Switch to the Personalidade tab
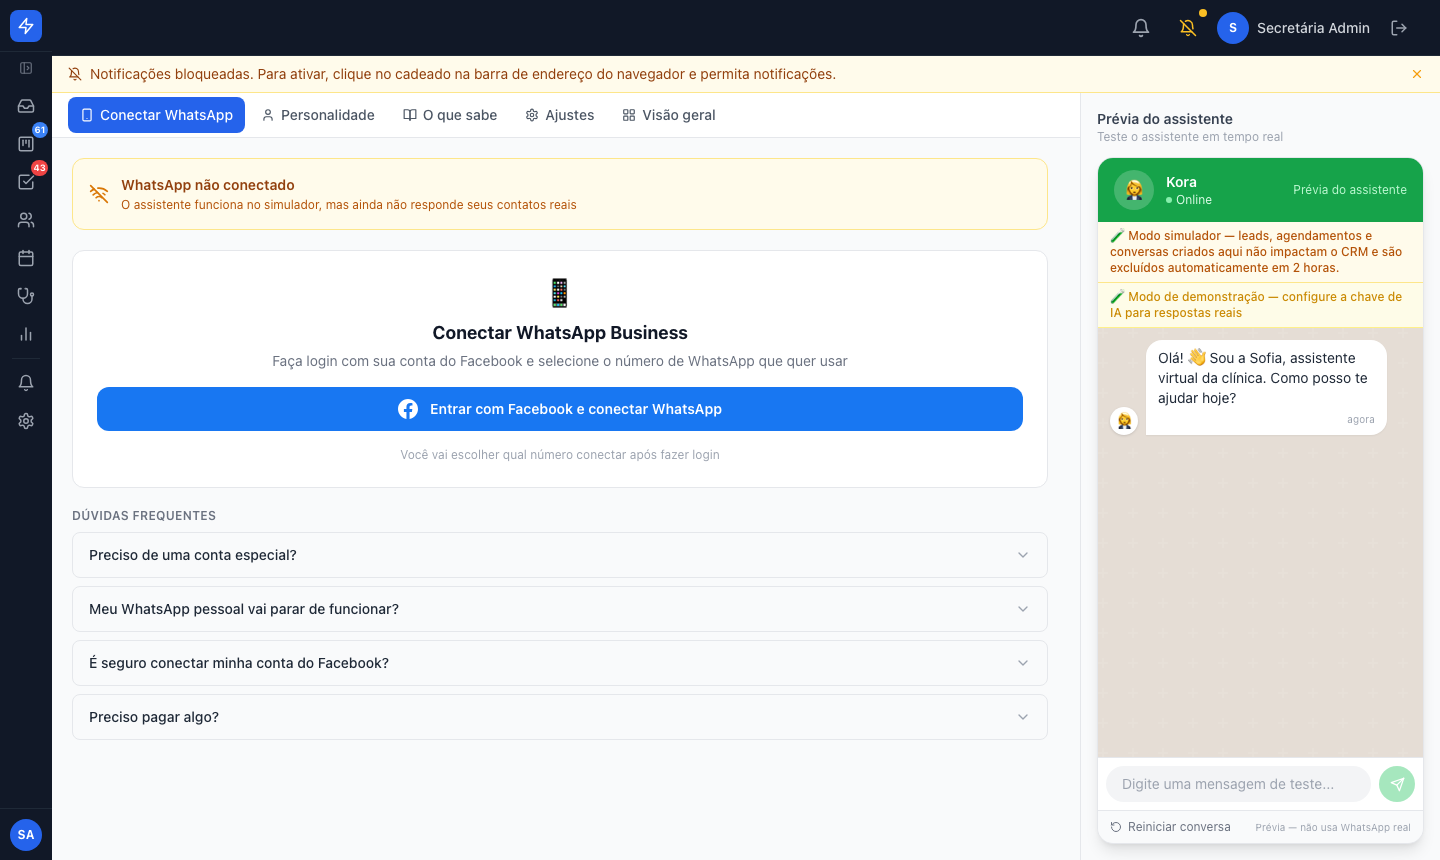Screen dimensions: 1440x860 coord(318,115)
